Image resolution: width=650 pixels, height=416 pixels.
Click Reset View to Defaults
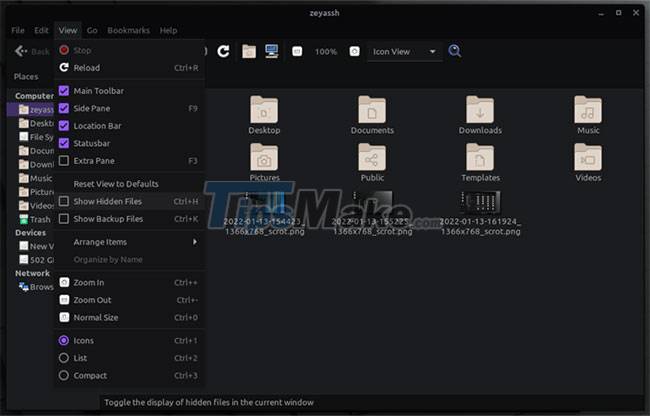coord(129,184)
